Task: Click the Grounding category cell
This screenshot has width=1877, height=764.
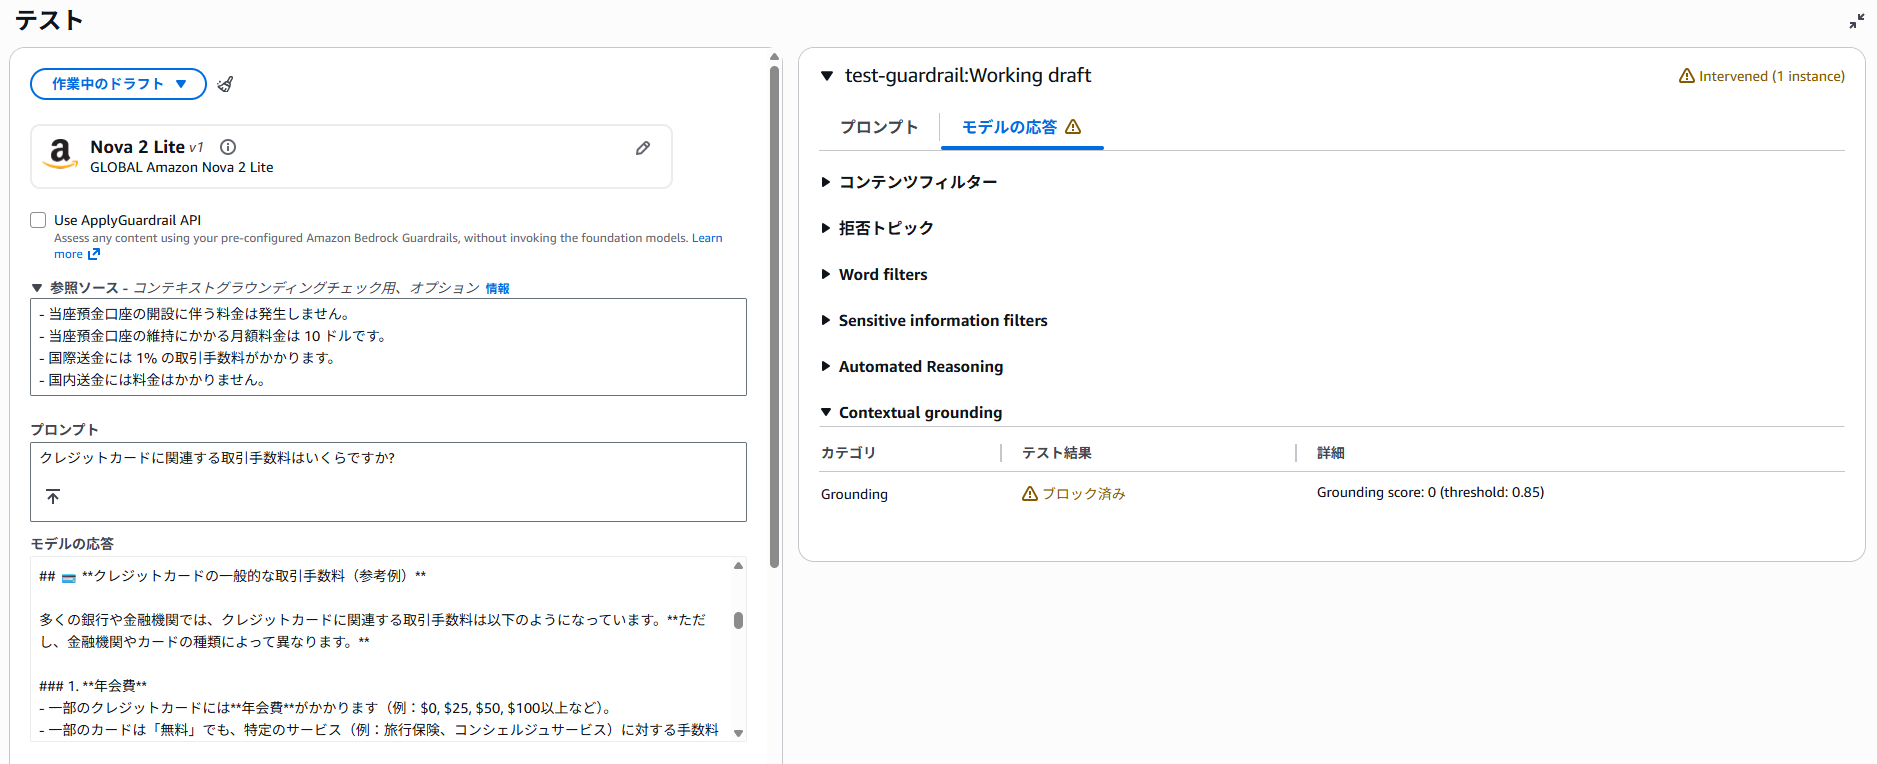Action: click(854, 494)
